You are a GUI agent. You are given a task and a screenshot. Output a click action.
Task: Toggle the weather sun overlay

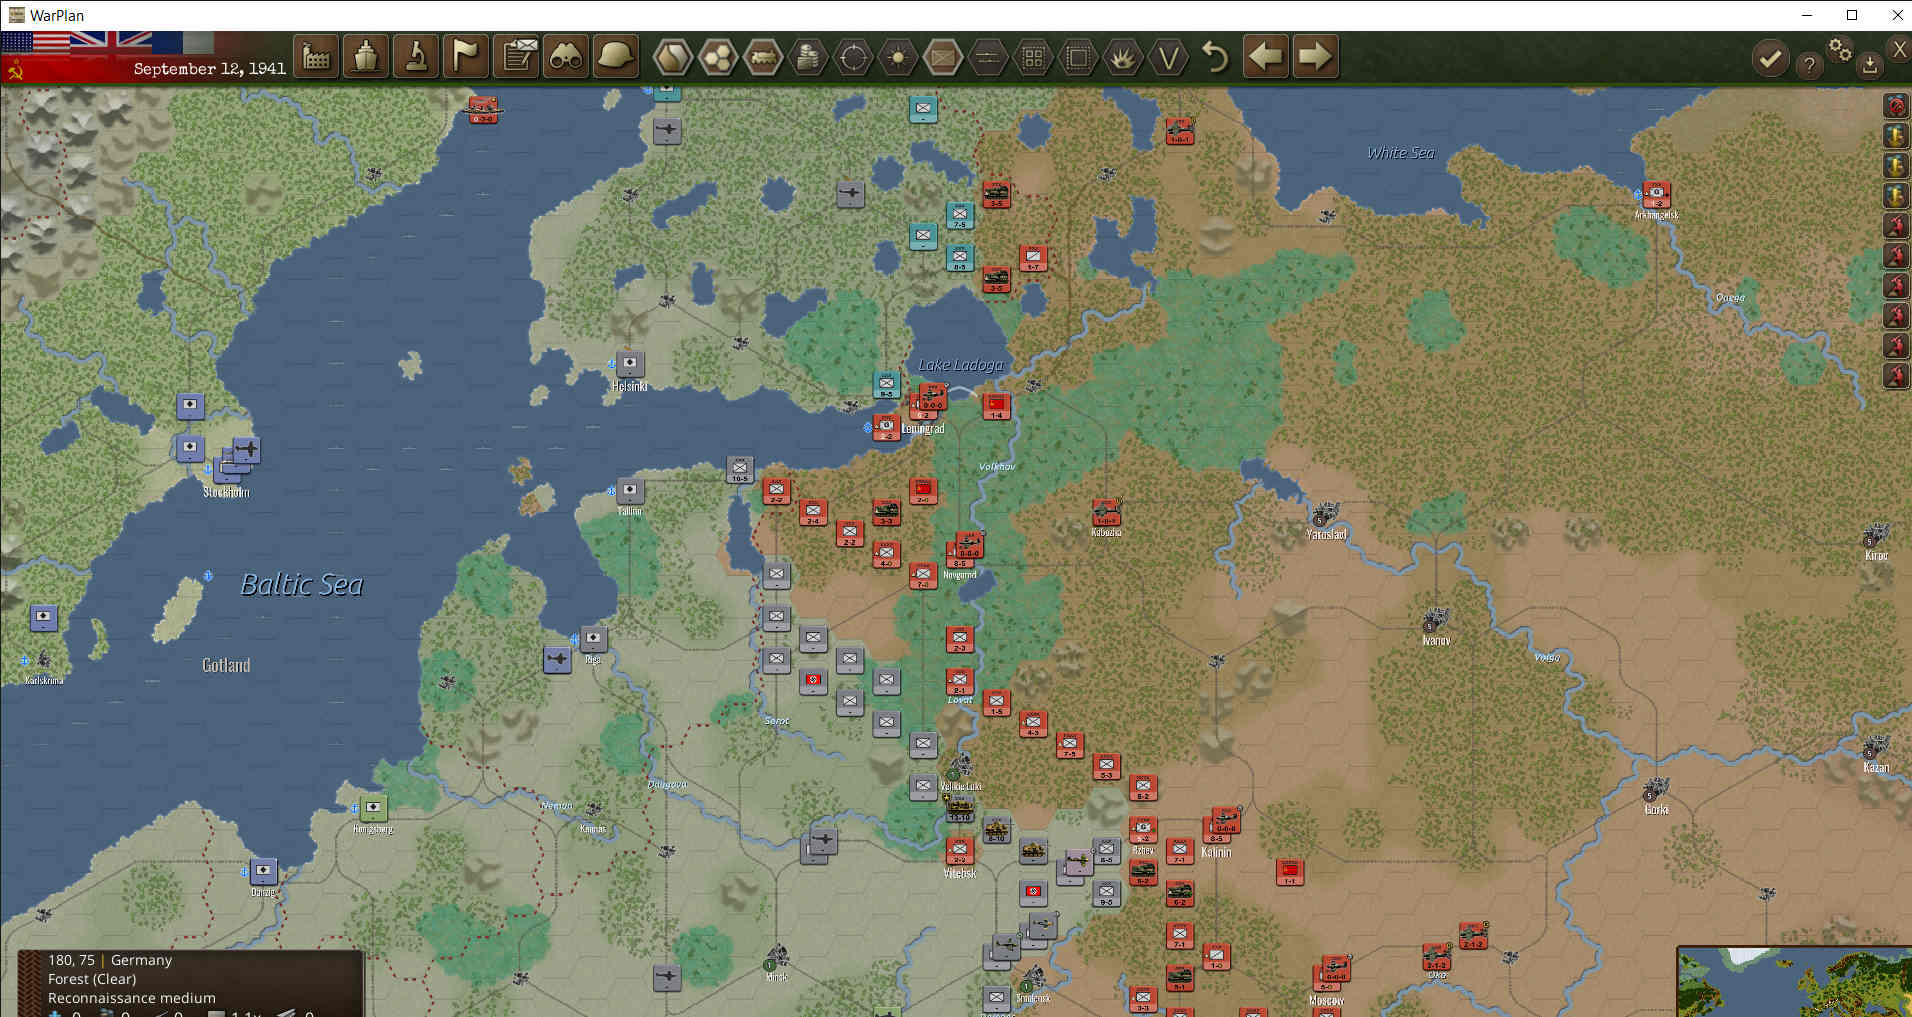(898, 57)
